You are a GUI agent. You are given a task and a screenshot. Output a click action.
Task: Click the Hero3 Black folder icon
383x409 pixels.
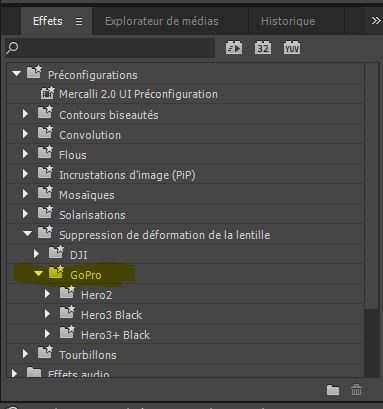pos(67,313)
